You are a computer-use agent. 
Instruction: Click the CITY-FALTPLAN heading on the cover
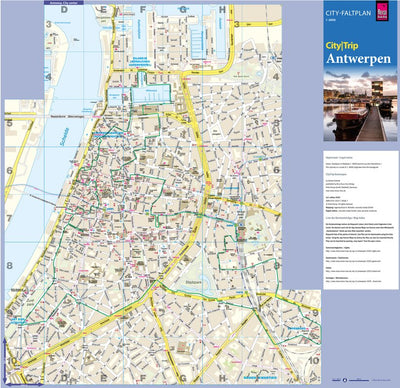(x=348, y=14)
